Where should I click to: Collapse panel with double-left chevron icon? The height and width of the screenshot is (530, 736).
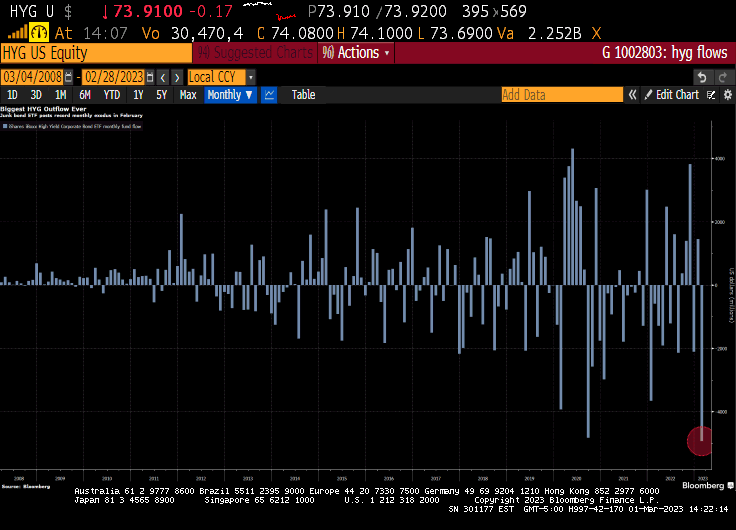coord(631,95)
